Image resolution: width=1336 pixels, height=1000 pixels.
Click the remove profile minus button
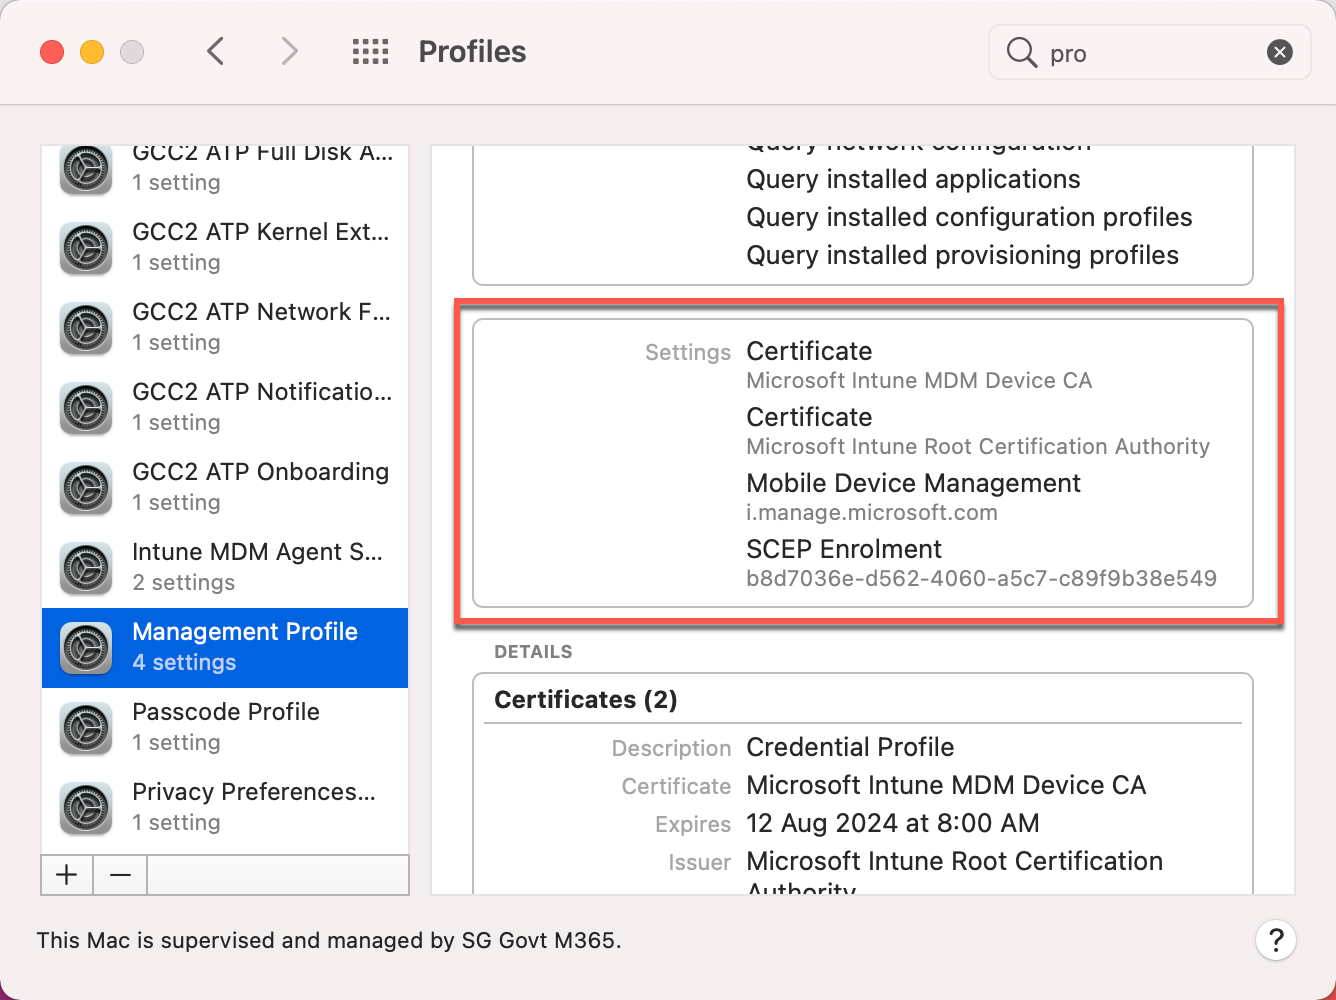(119, 874)
